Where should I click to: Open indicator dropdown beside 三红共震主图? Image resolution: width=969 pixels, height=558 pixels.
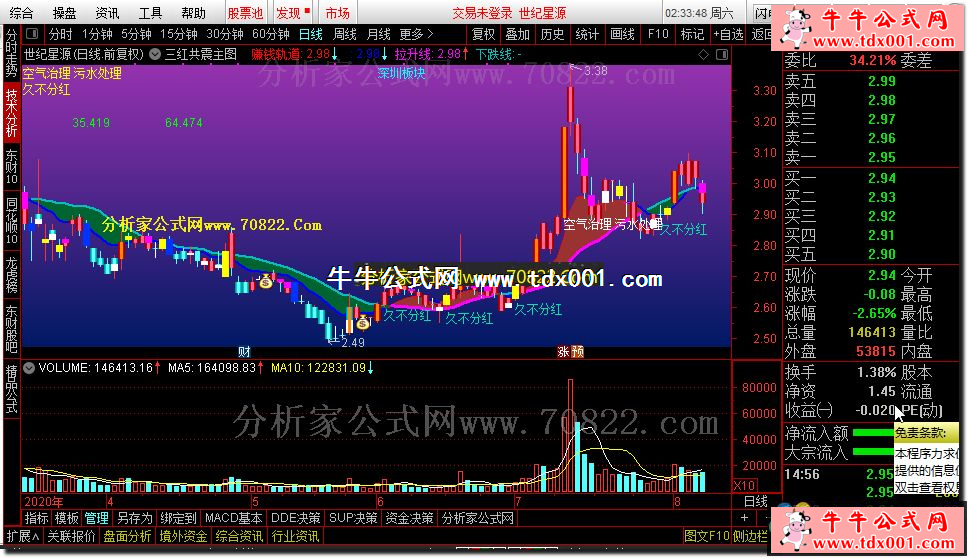point(155,54)
